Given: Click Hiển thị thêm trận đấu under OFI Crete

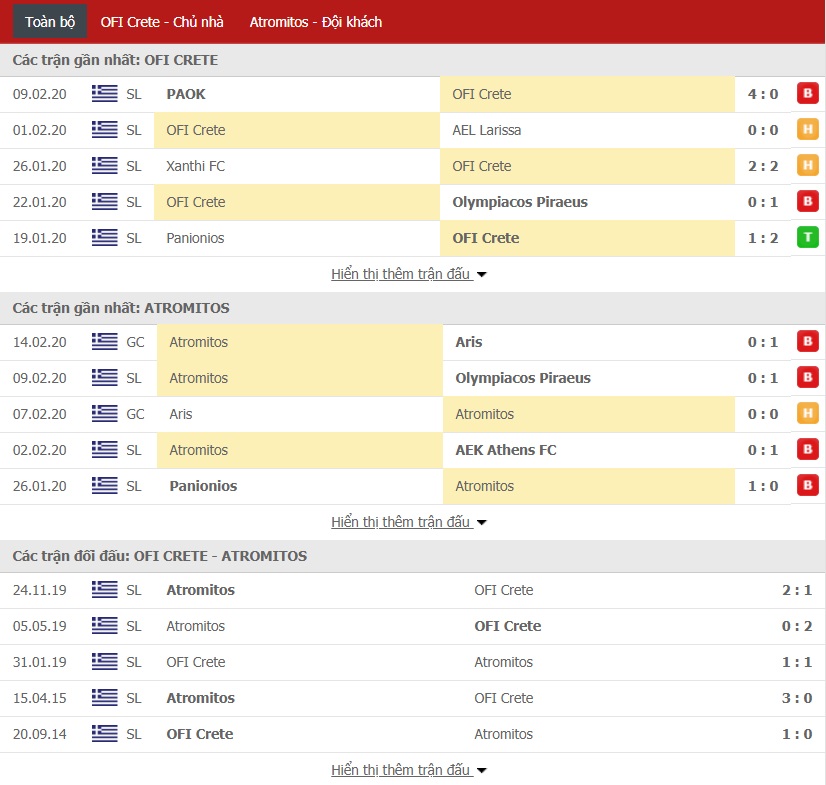Looking at the screenshot, I should (400, 274).
